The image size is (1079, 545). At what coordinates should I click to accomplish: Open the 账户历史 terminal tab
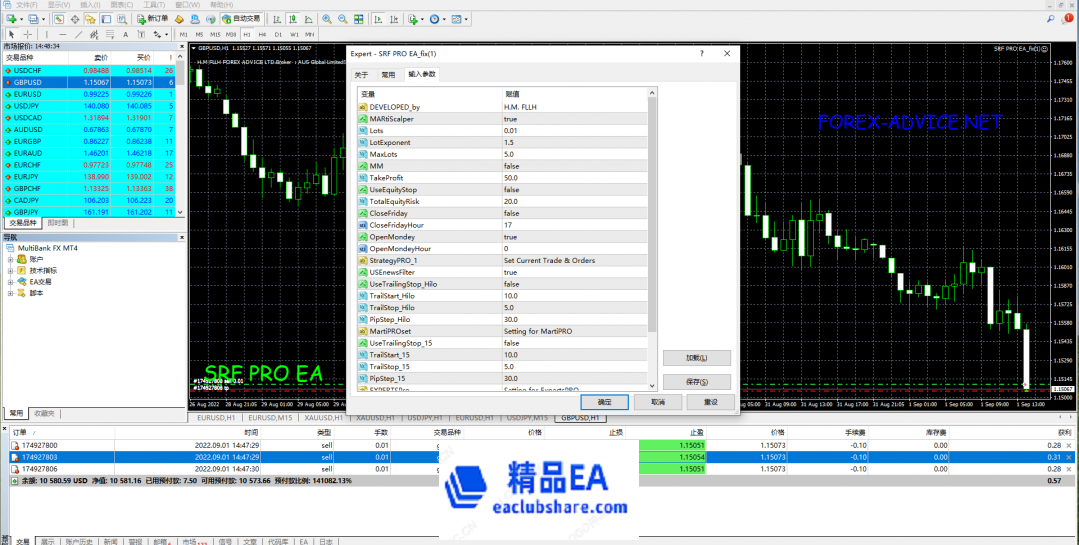tap(80, 542)
